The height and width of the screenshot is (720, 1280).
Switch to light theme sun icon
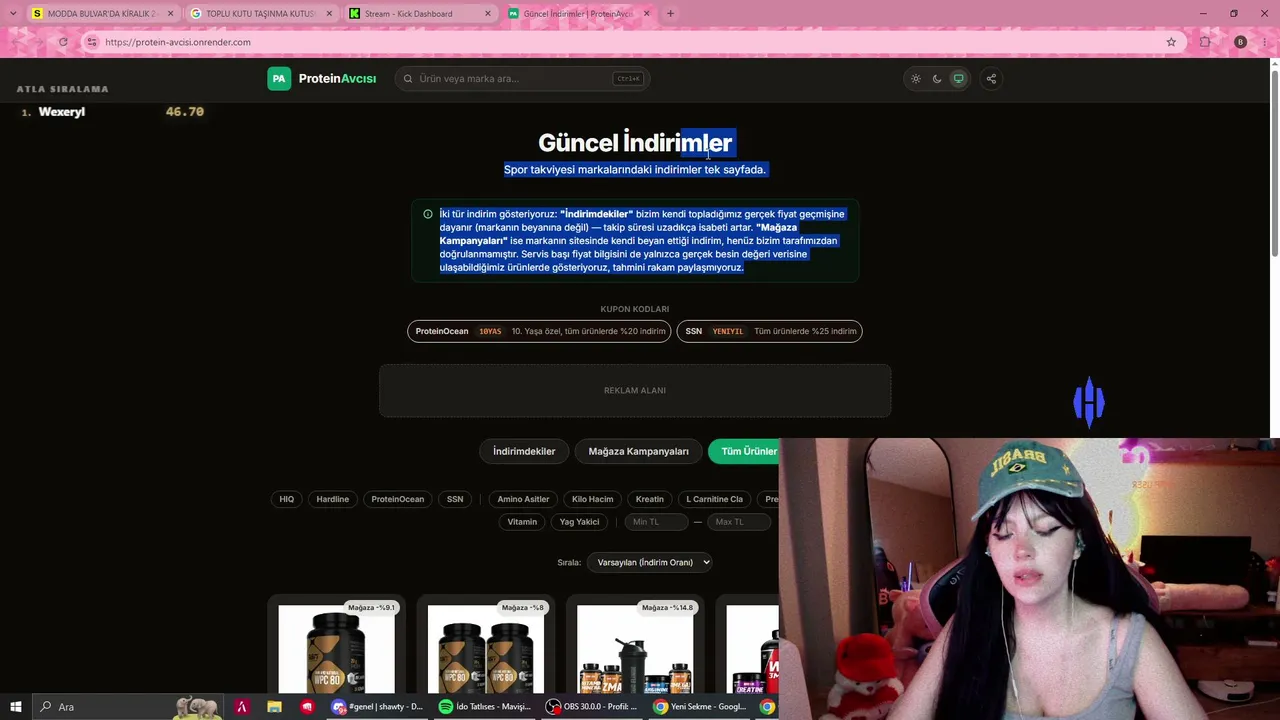pos(915,79)
